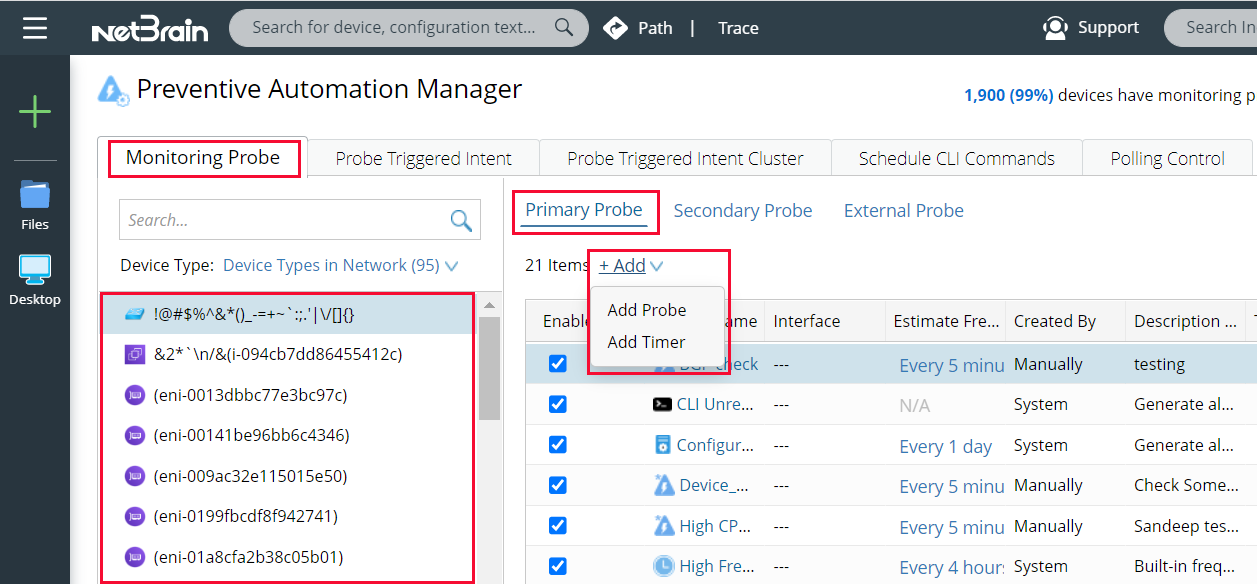
Task: Enable the checkbox on the BGP Check row
Action: click(557, 364)
